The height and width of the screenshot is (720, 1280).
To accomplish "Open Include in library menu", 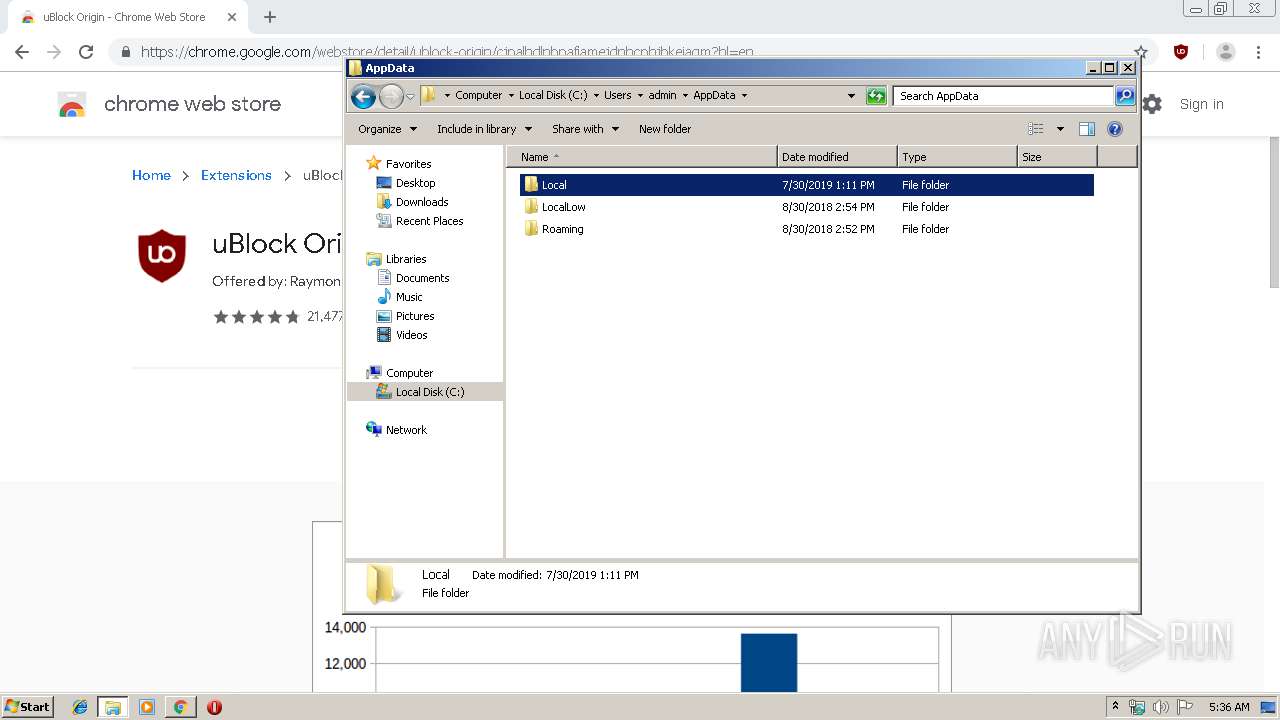I will [484, 129].
